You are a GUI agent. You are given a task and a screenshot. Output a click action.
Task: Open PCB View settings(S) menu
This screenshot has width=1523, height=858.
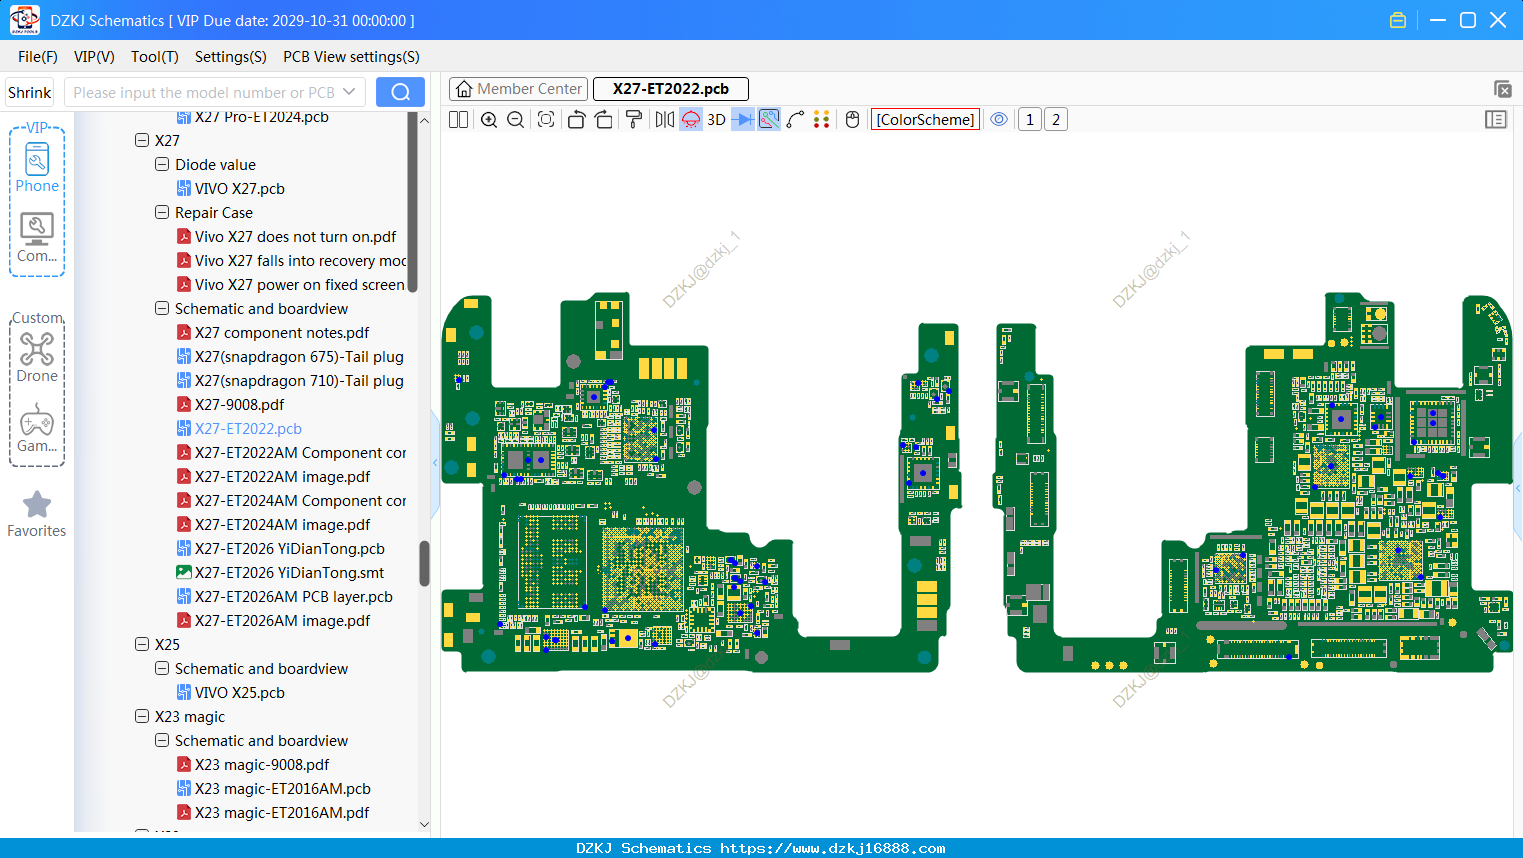pos(352,57)
